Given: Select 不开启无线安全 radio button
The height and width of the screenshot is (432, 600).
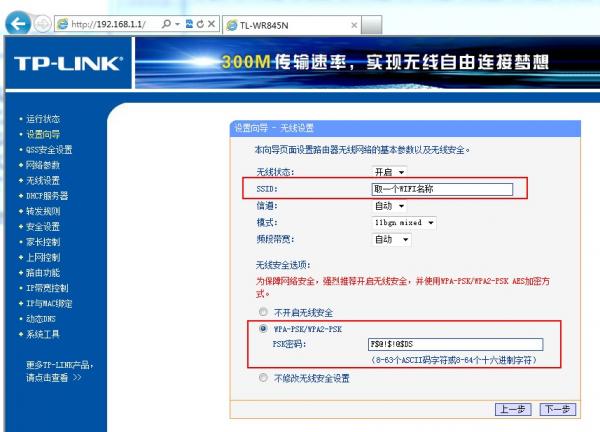Looking at the screenshot, I should [x=263, y=312].
